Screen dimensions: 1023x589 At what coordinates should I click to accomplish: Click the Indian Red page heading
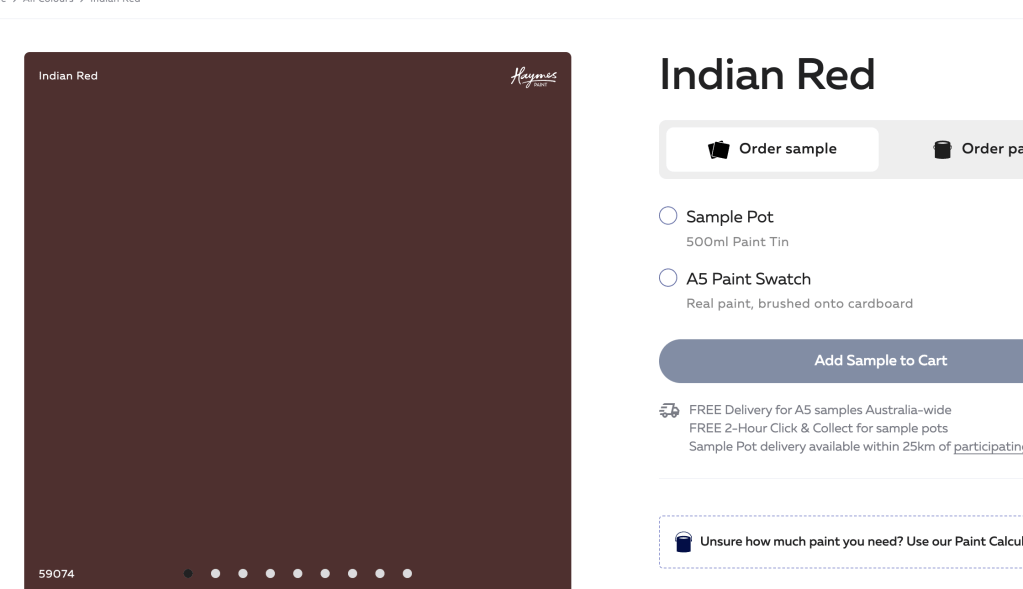tap(767, 75)
